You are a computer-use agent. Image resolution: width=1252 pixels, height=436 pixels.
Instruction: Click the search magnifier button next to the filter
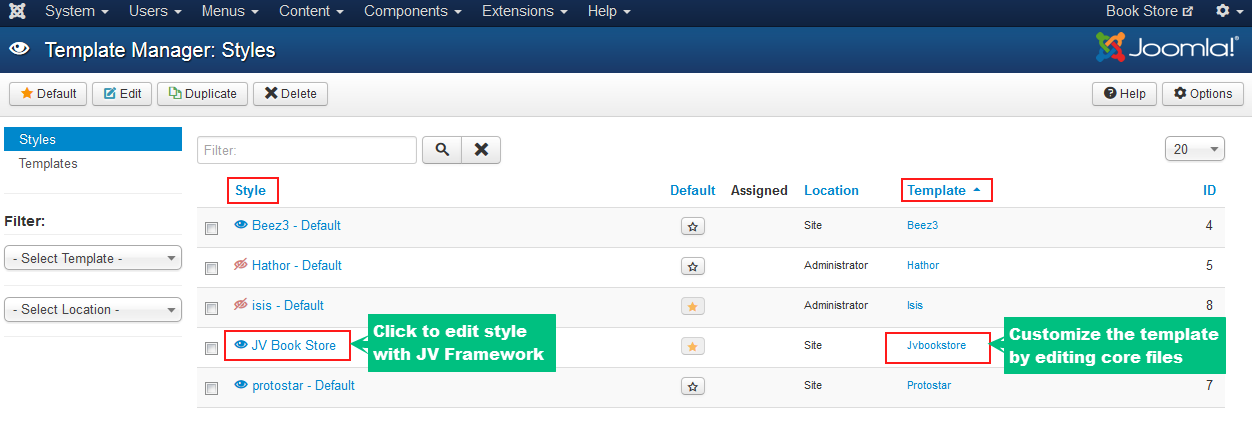(441, 149)
